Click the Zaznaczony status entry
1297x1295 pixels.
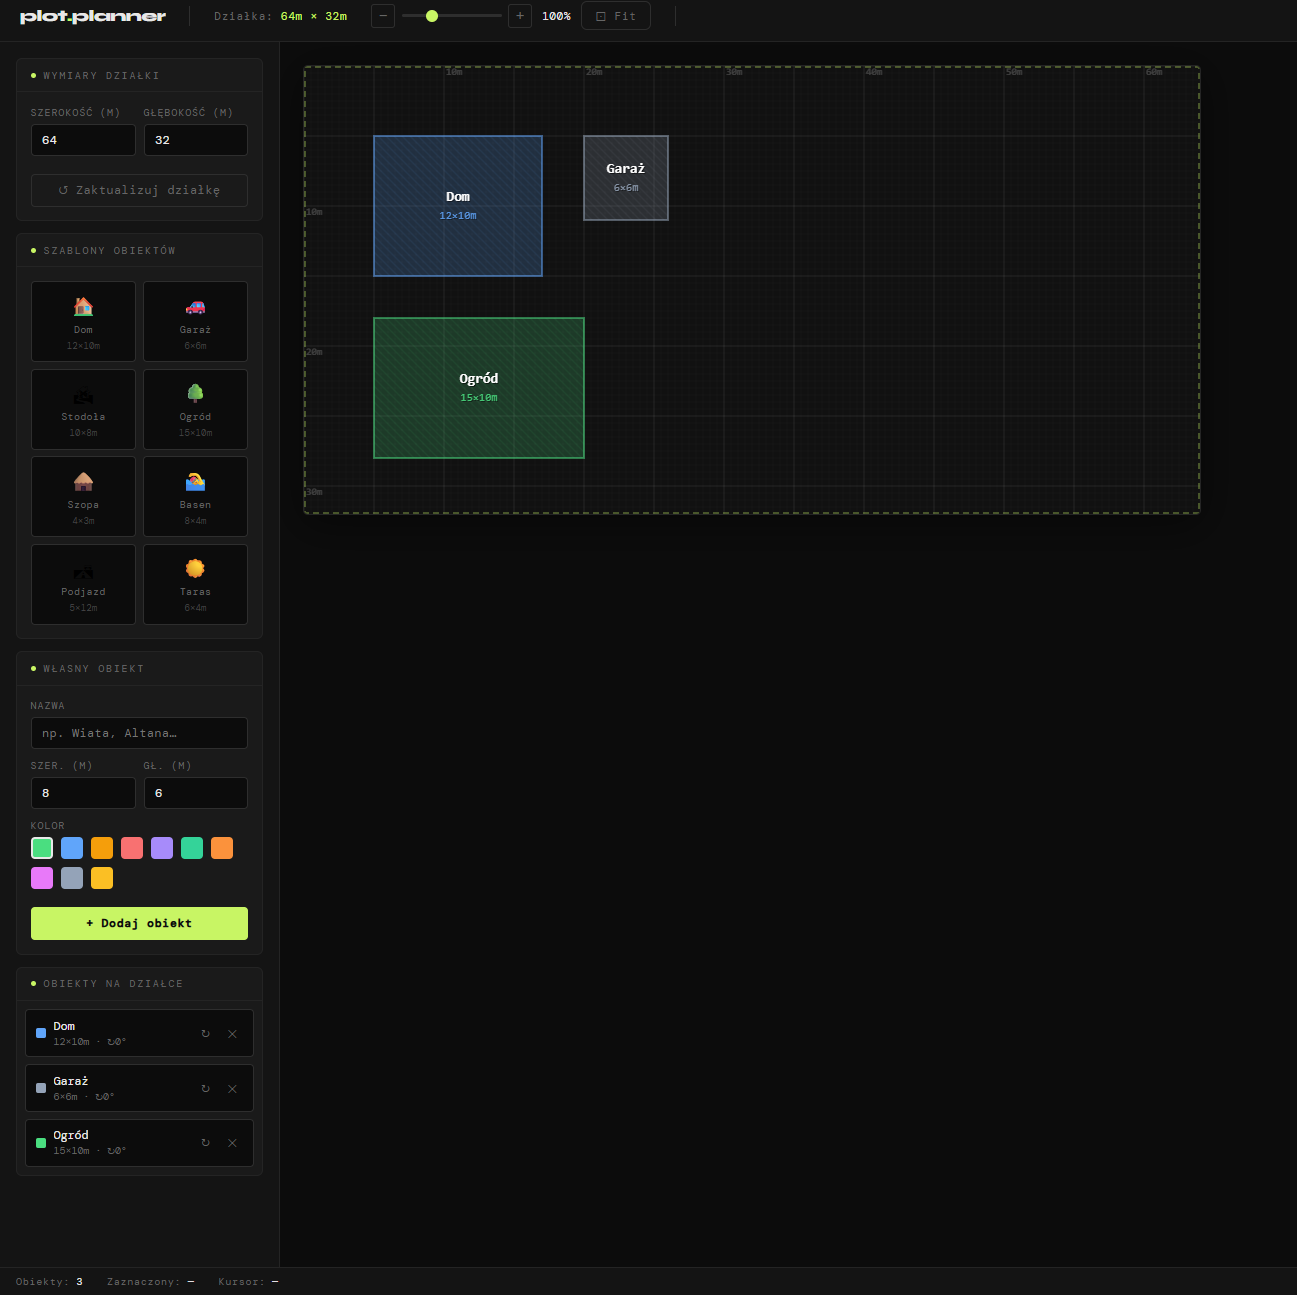click(151, 1282)
